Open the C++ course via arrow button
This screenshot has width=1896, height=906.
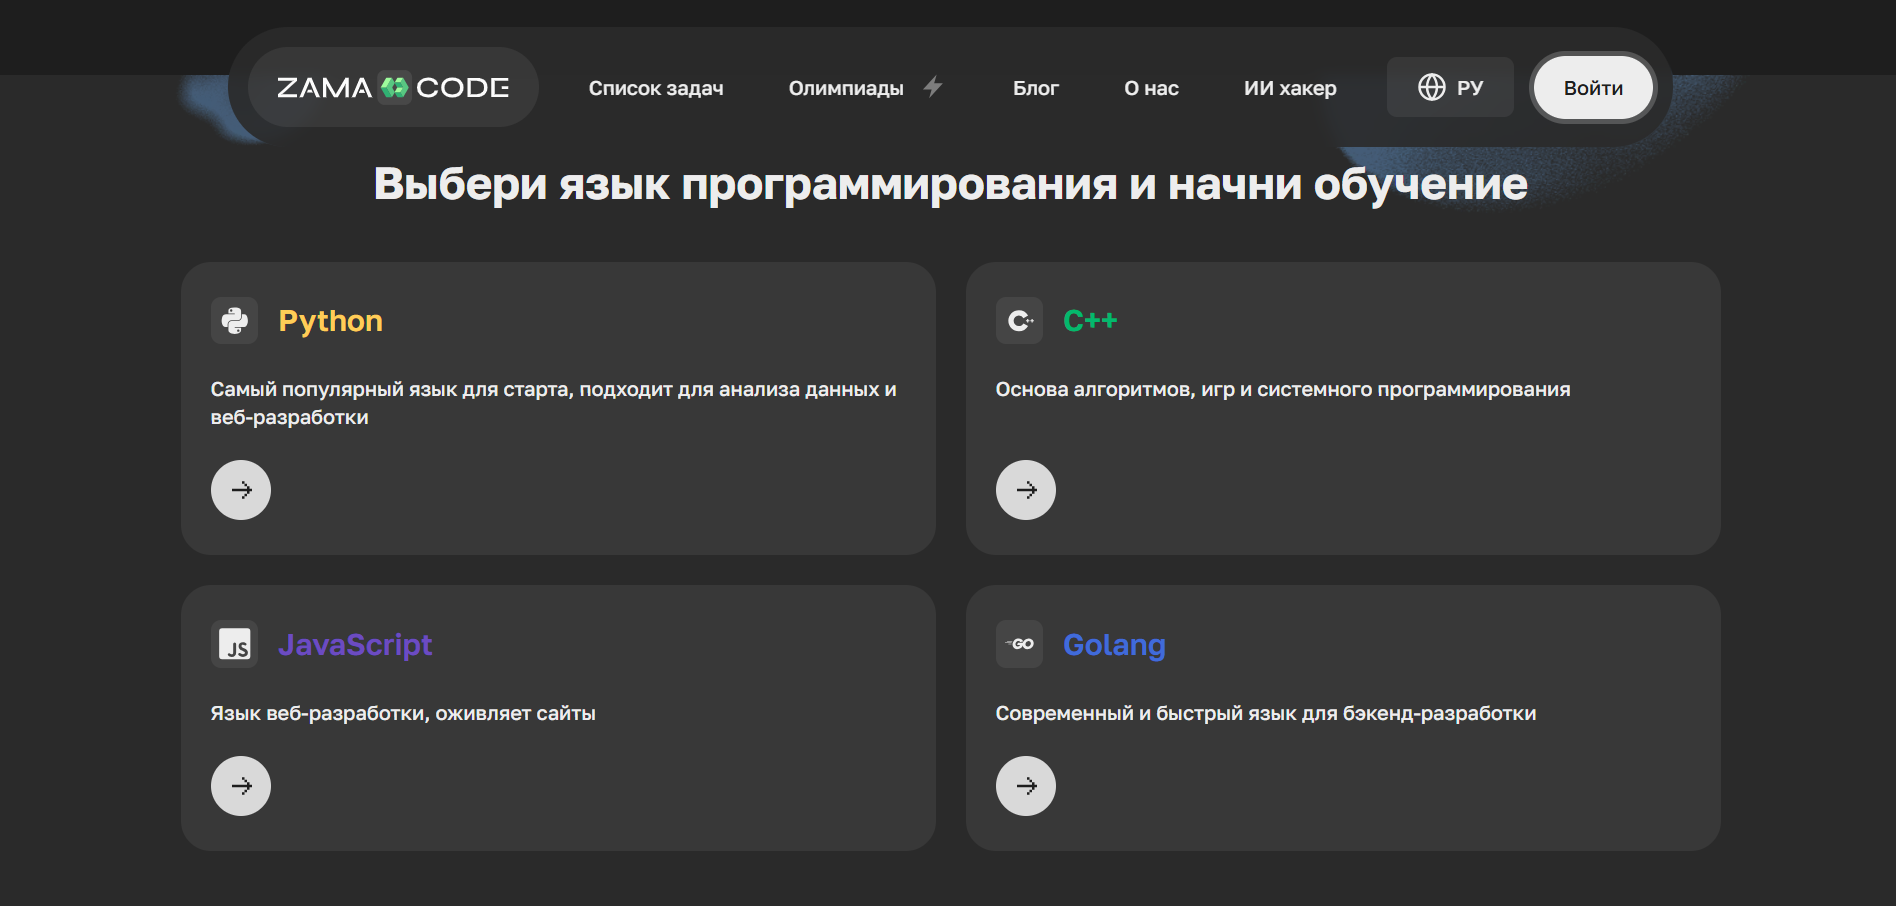(x=1026, y=490)
